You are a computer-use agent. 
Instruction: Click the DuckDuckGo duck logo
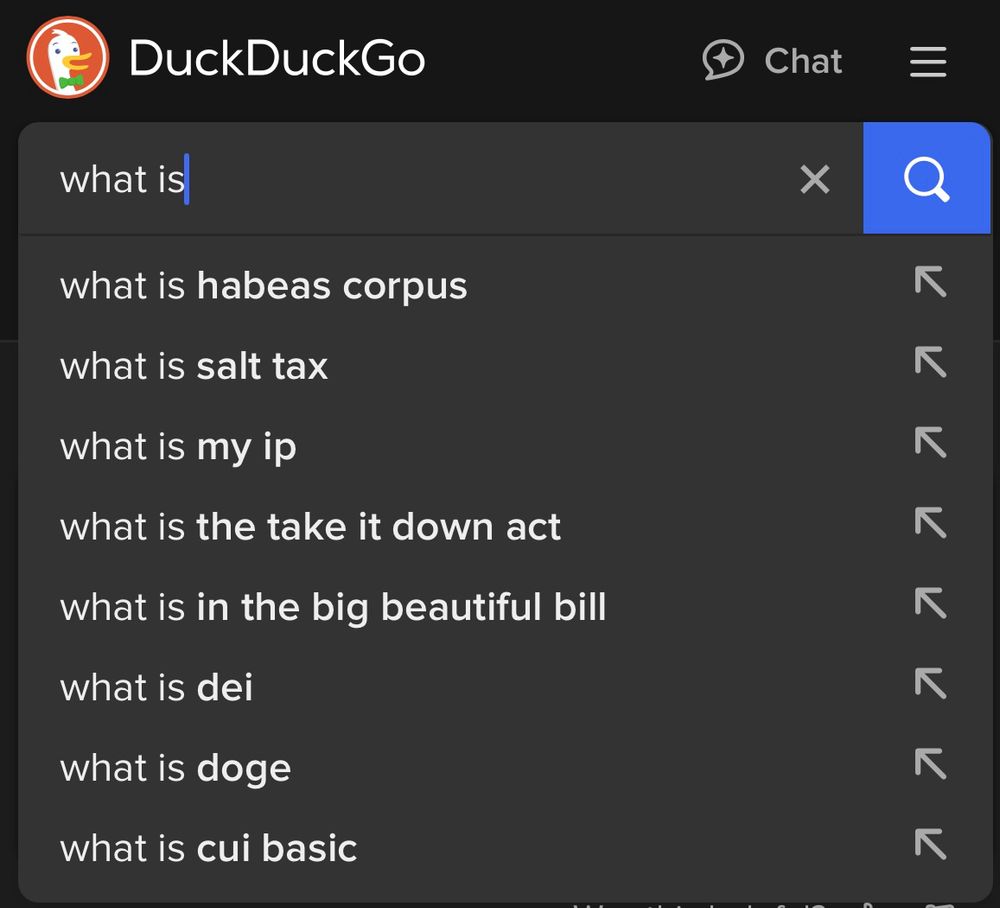pyautogui.click(x=68, y=57)
